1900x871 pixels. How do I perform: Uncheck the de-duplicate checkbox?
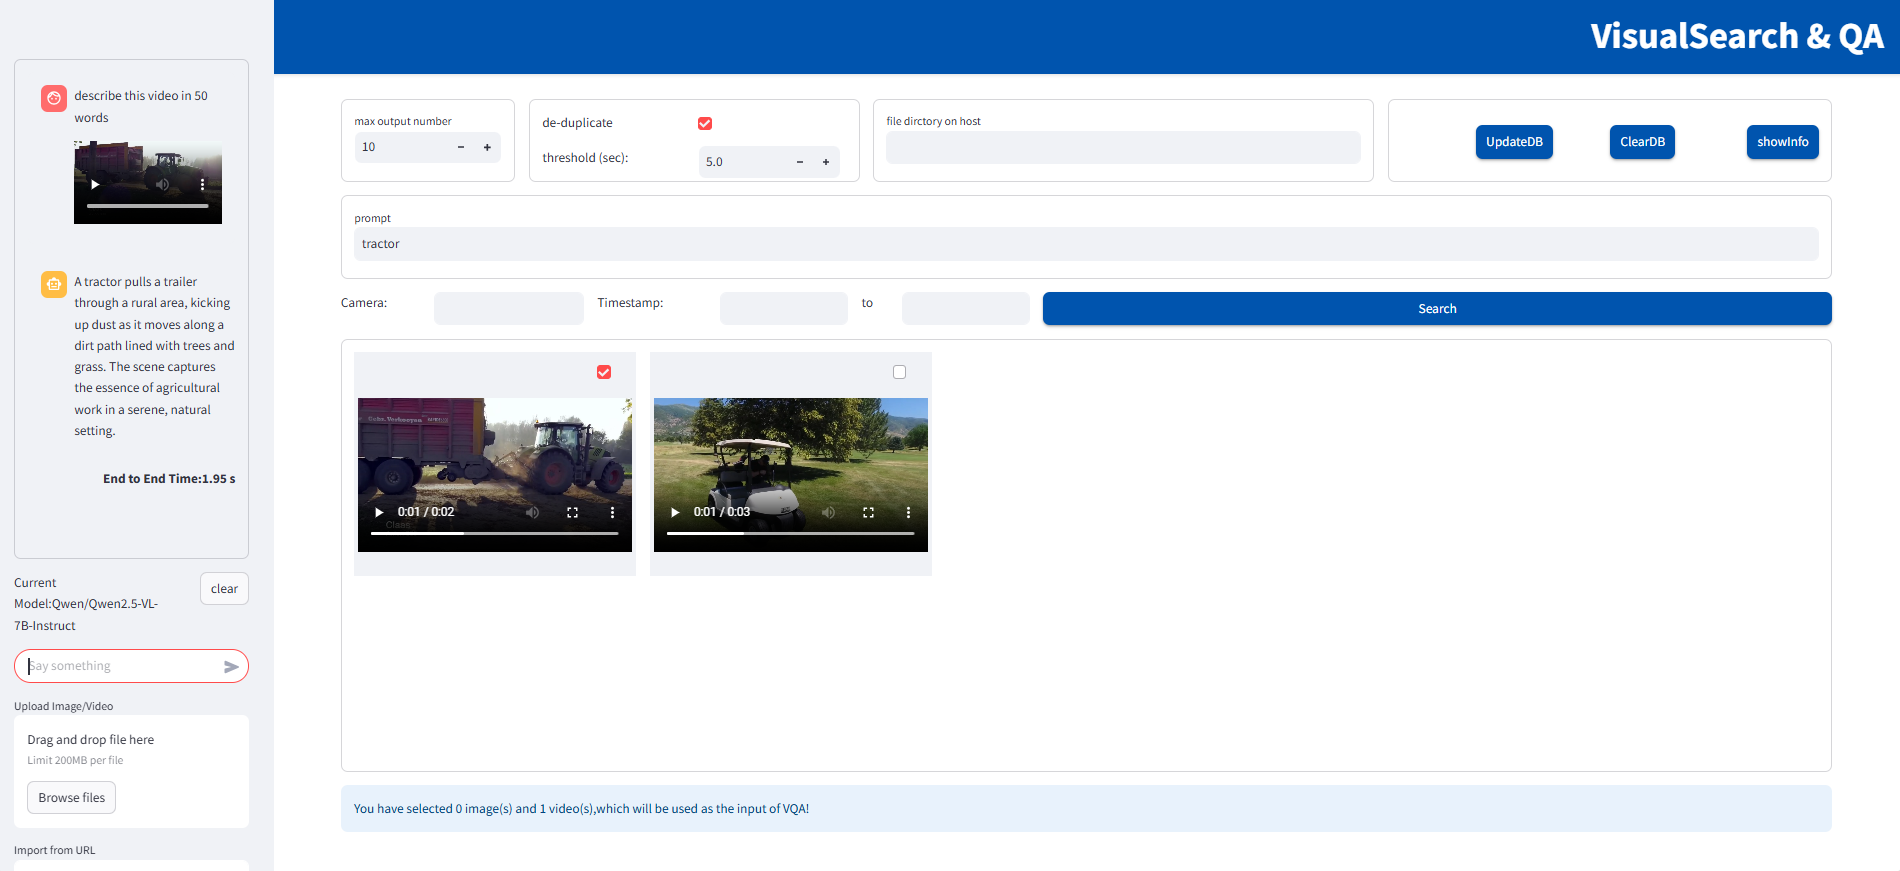click(705, 123)
